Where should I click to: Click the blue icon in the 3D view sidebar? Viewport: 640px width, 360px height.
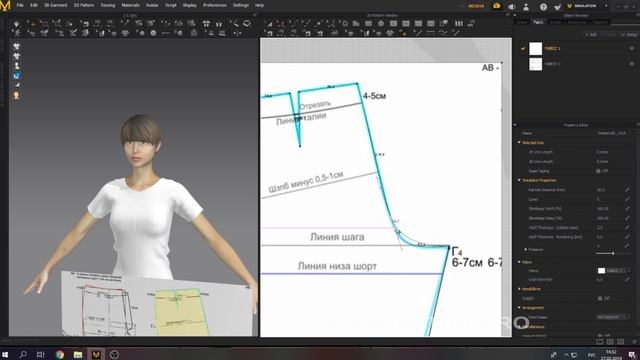click(16, 76)
